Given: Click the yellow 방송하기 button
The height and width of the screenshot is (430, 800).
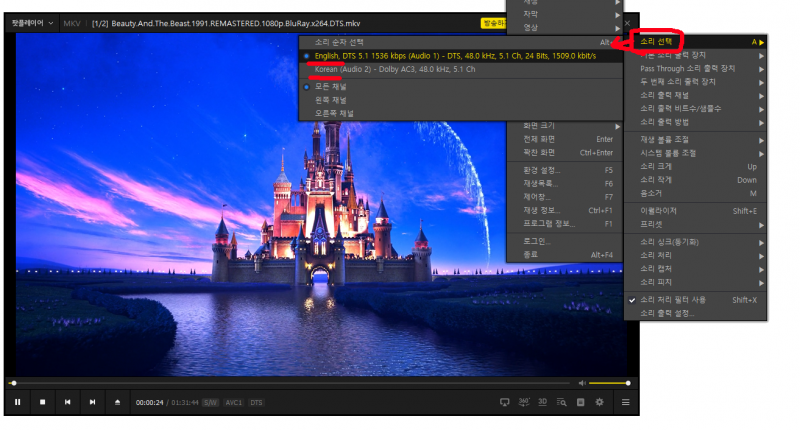Looking at the screenshot, I should click(494, 23).
